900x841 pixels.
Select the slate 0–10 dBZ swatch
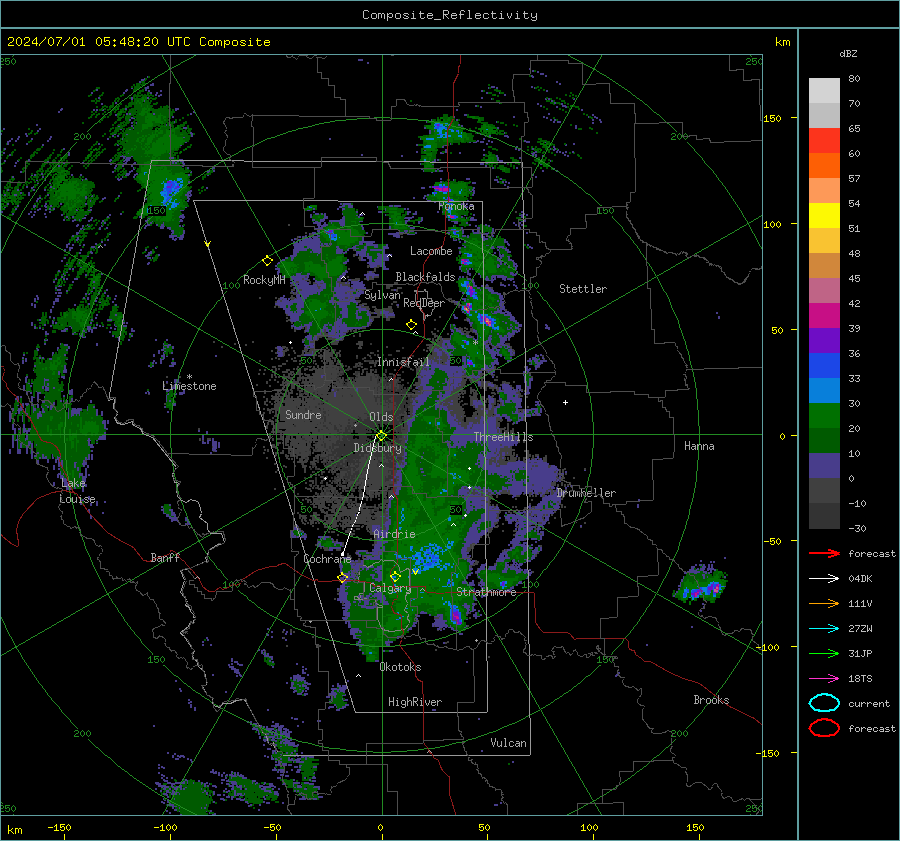click(x=824, y=465)
